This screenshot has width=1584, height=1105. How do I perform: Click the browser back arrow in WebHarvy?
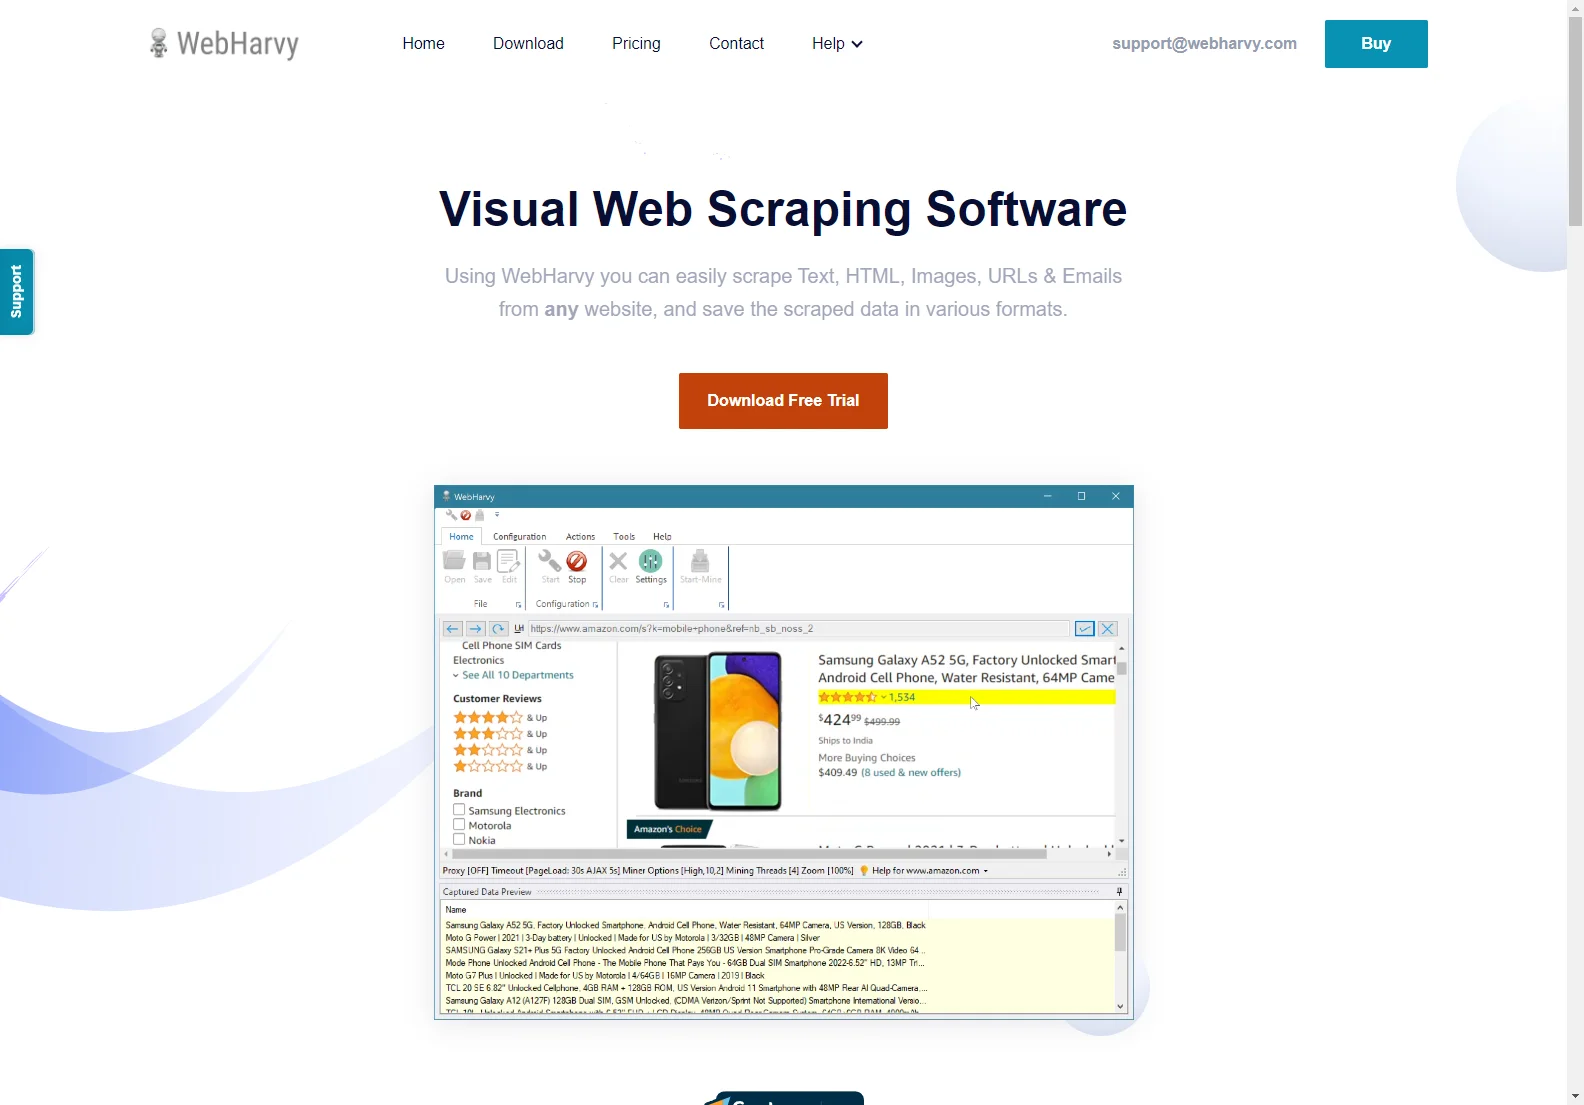click(x=452, y=629)
